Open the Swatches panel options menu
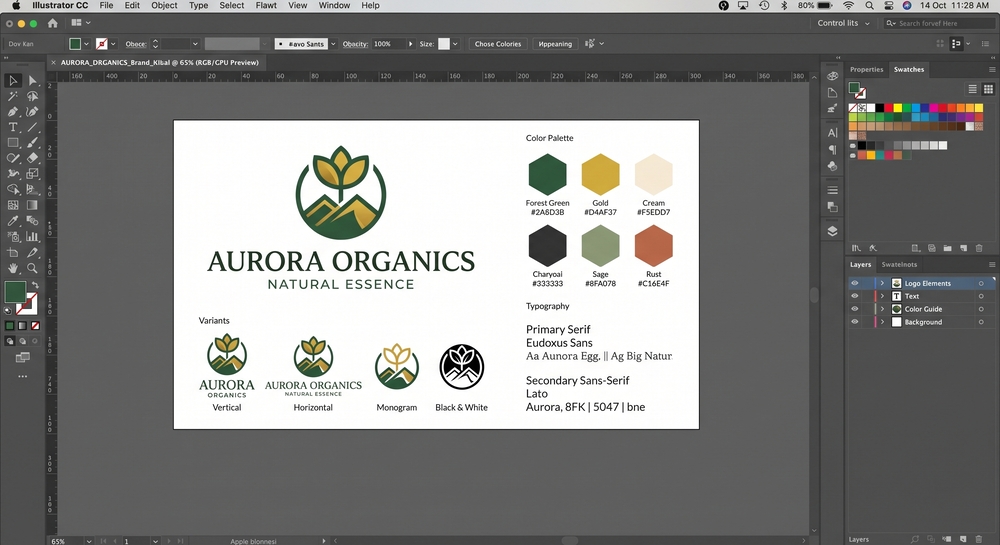 (x=992, y=69)
